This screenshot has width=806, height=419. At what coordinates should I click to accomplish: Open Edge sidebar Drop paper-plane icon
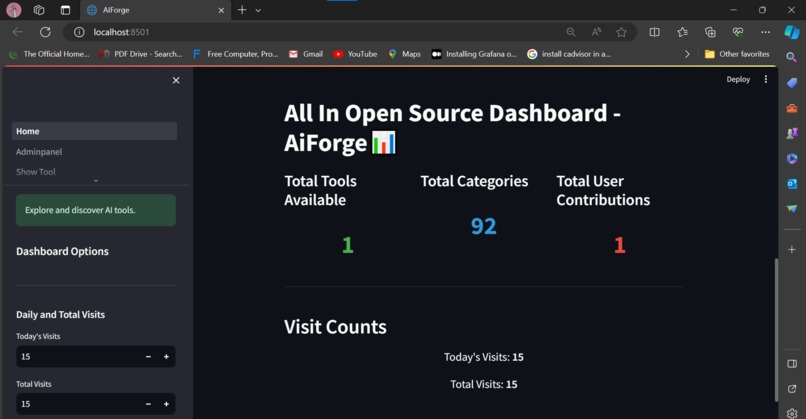pyautogui.click(x=792, y=208)
